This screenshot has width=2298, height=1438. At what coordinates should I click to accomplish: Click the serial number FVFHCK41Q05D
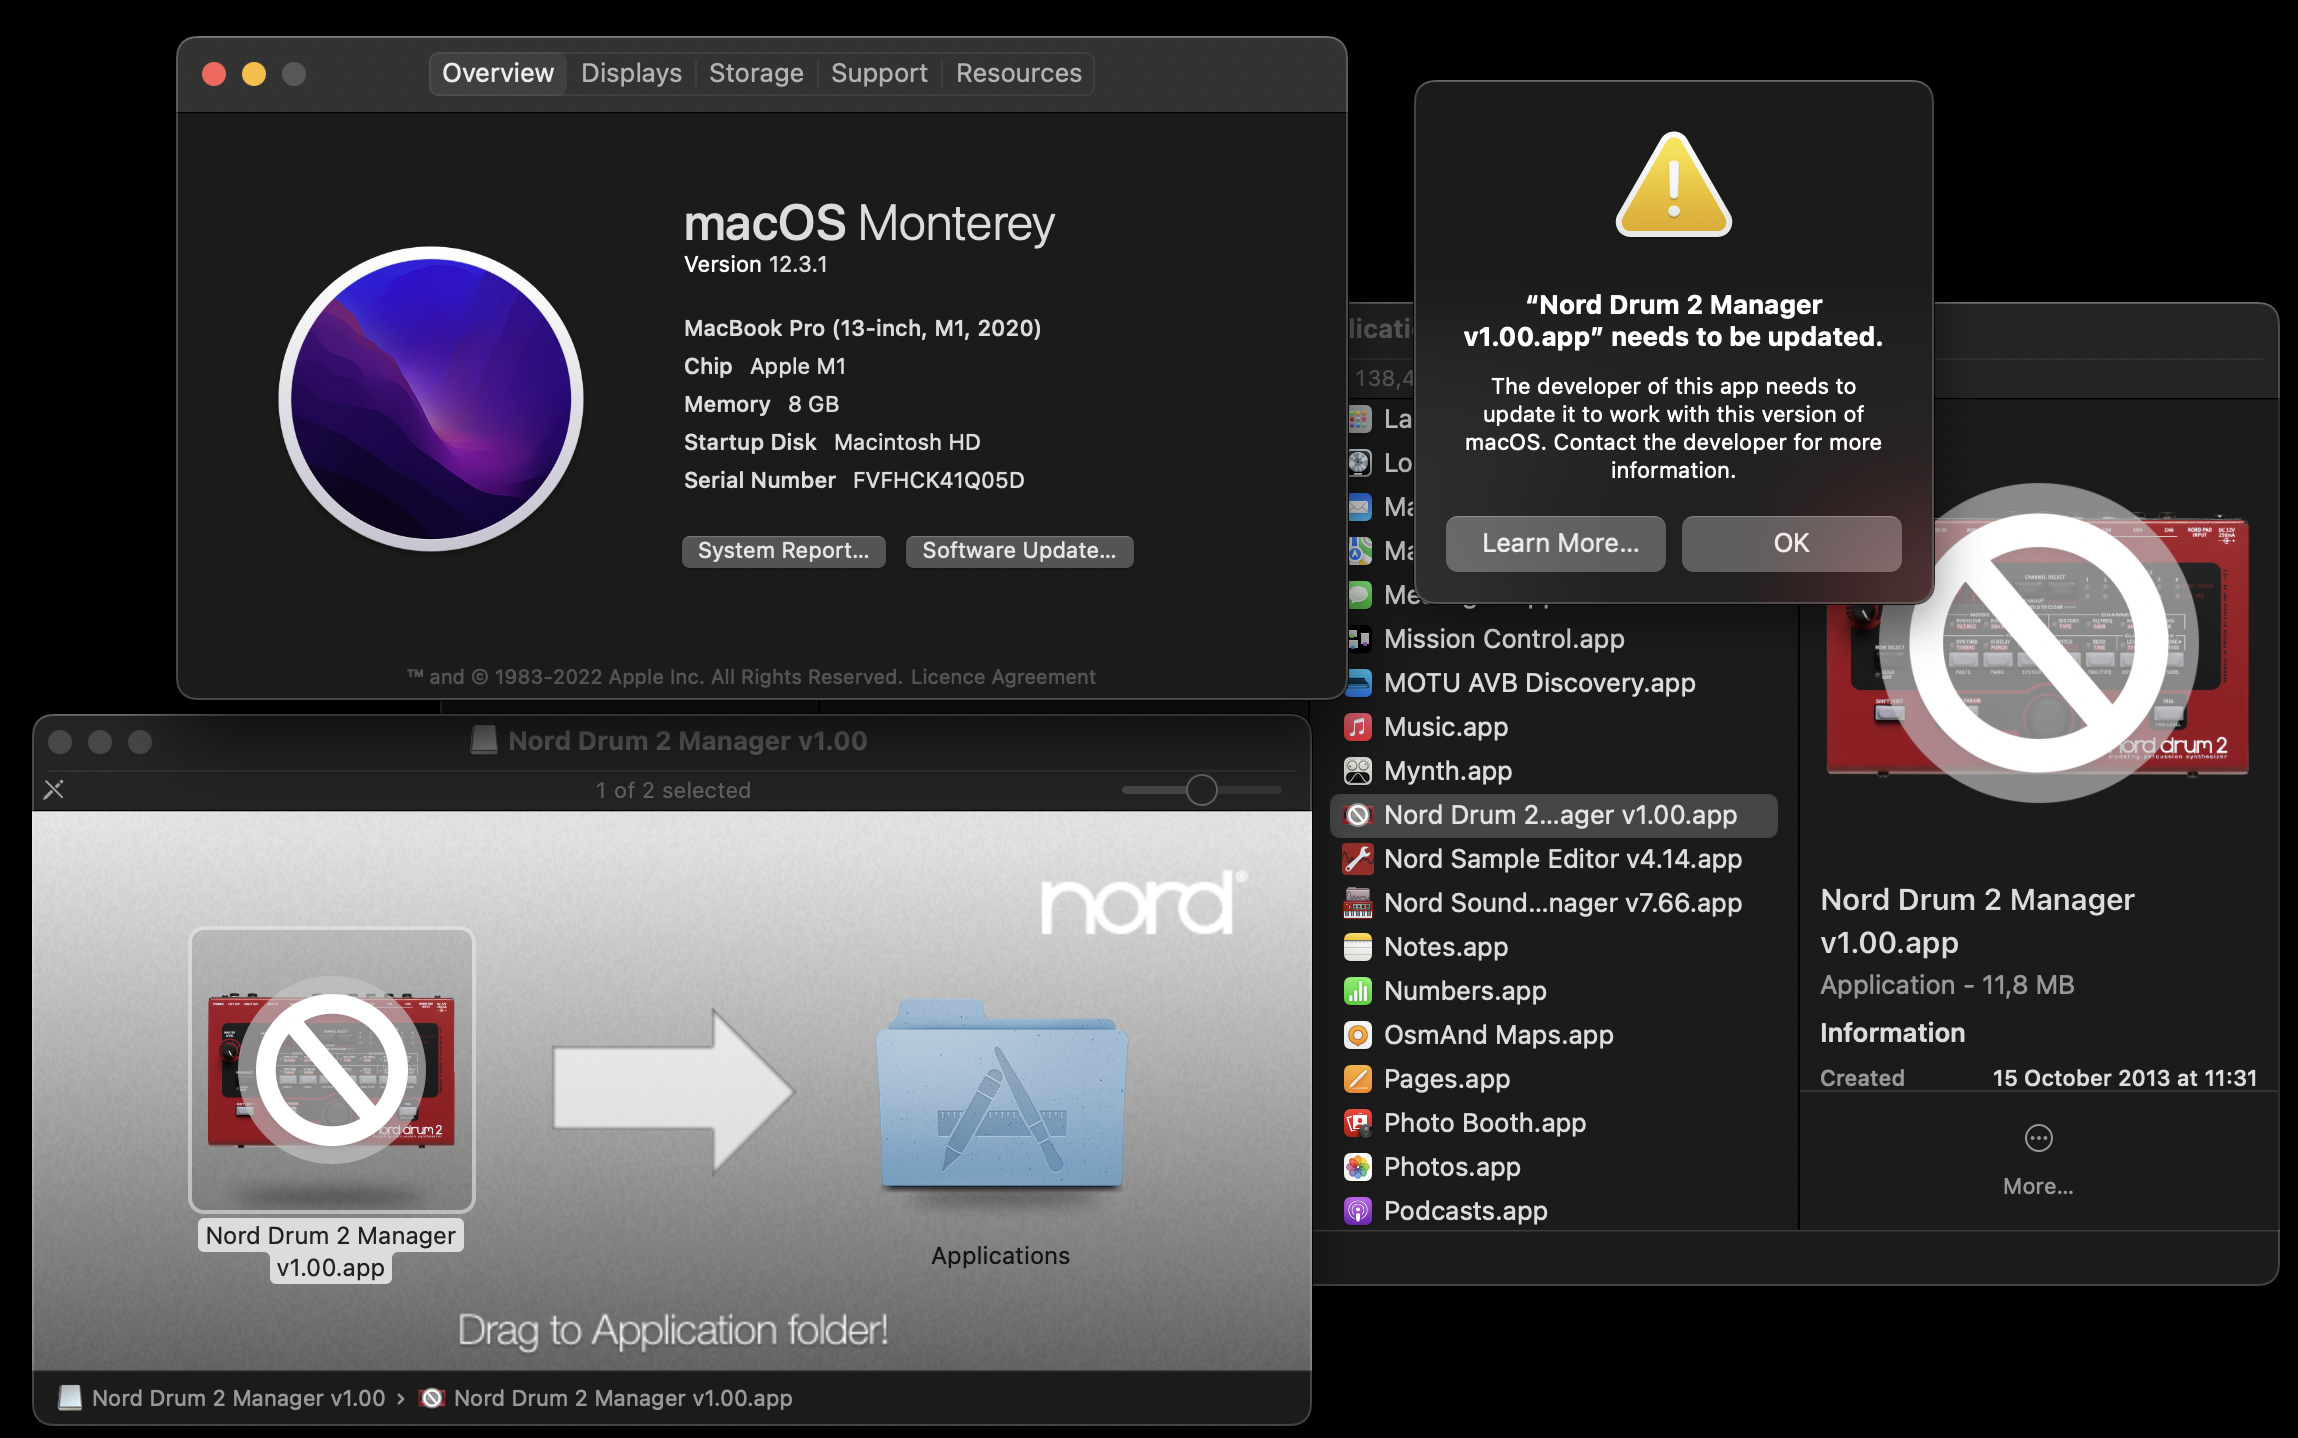(x=938, y=480)
